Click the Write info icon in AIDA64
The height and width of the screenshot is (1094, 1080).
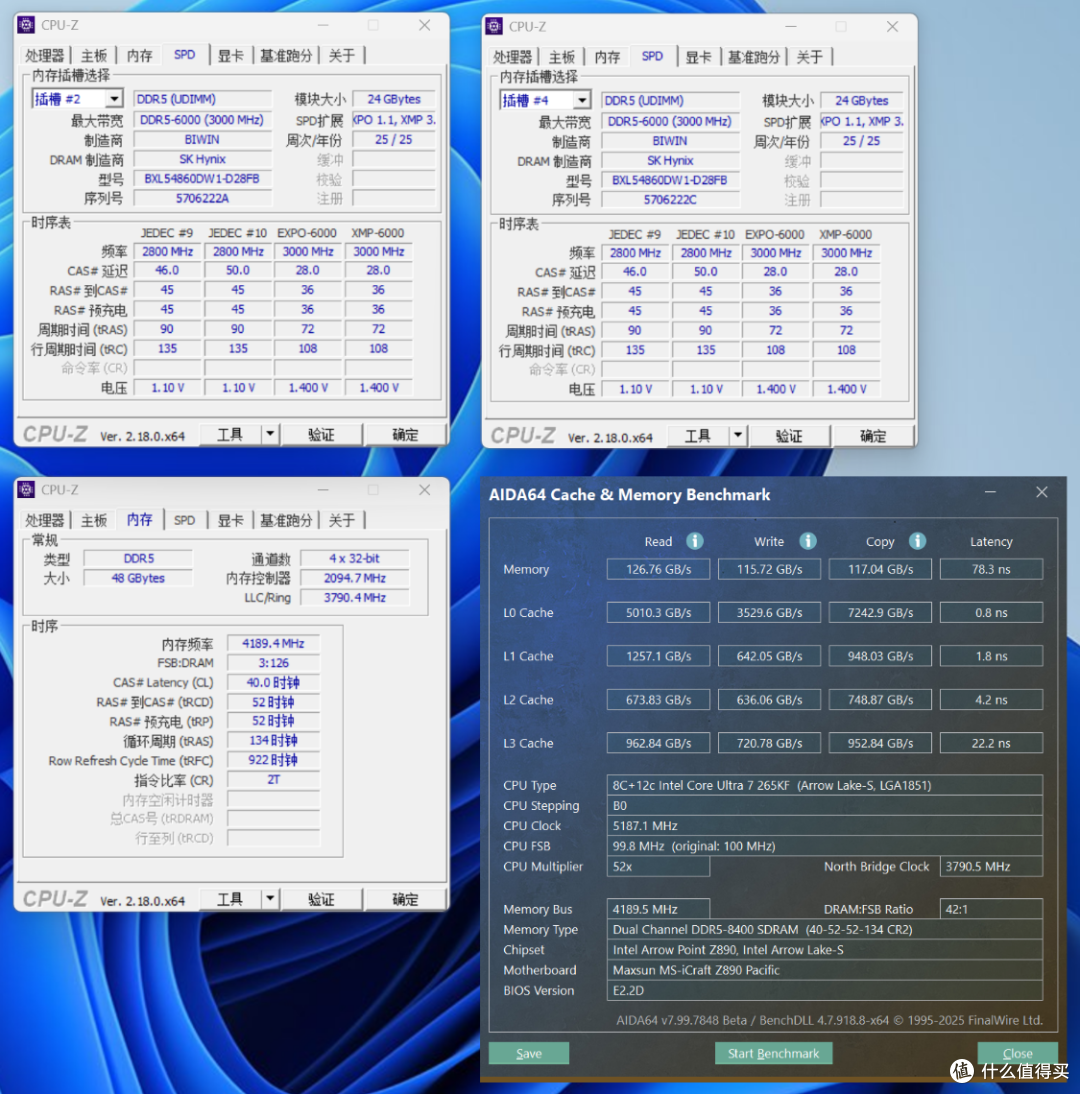(807, 541)
